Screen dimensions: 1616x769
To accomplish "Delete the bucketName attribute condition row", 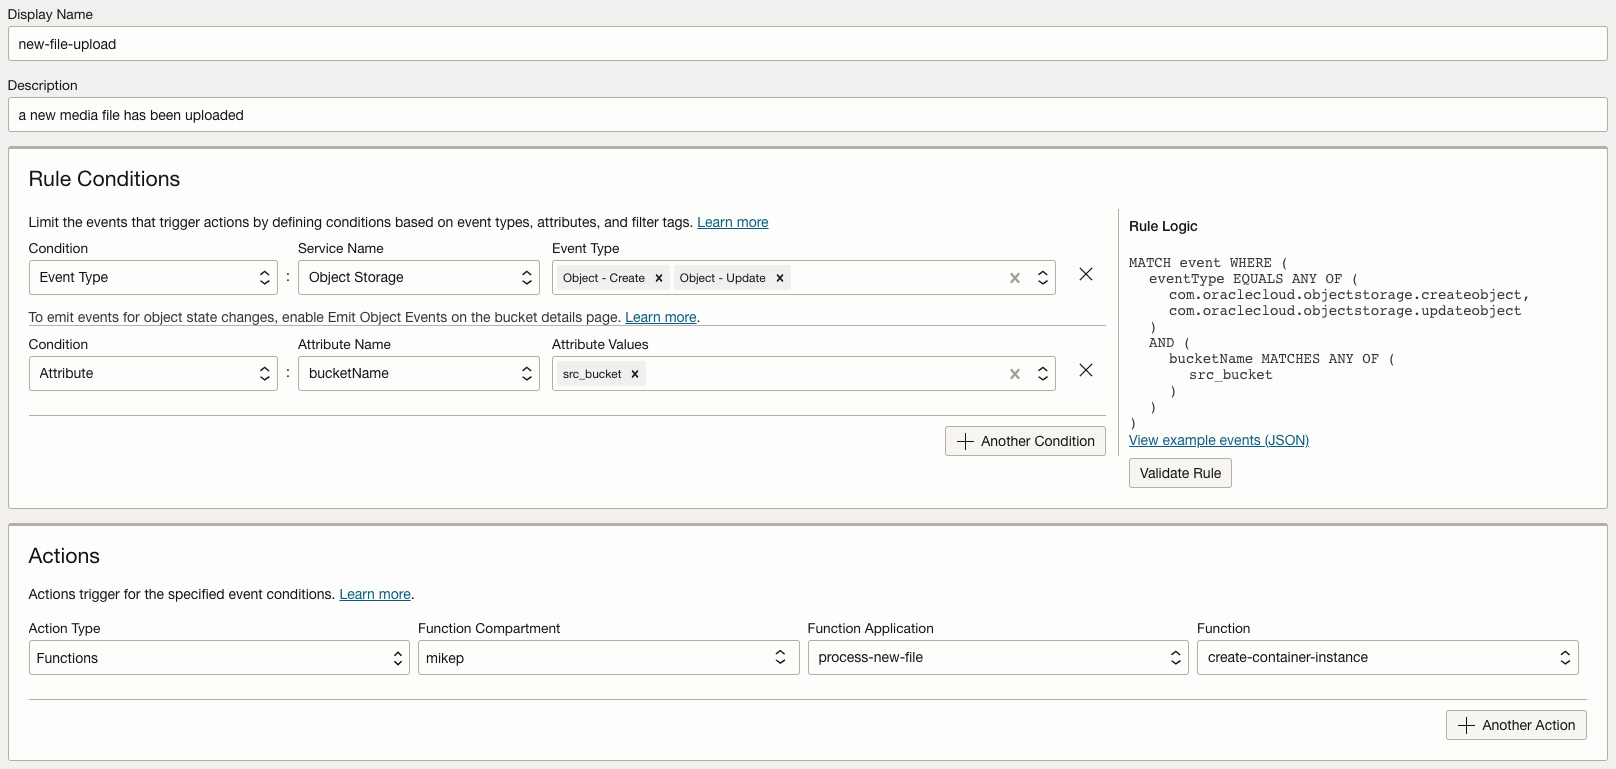I will (1086, 370).
